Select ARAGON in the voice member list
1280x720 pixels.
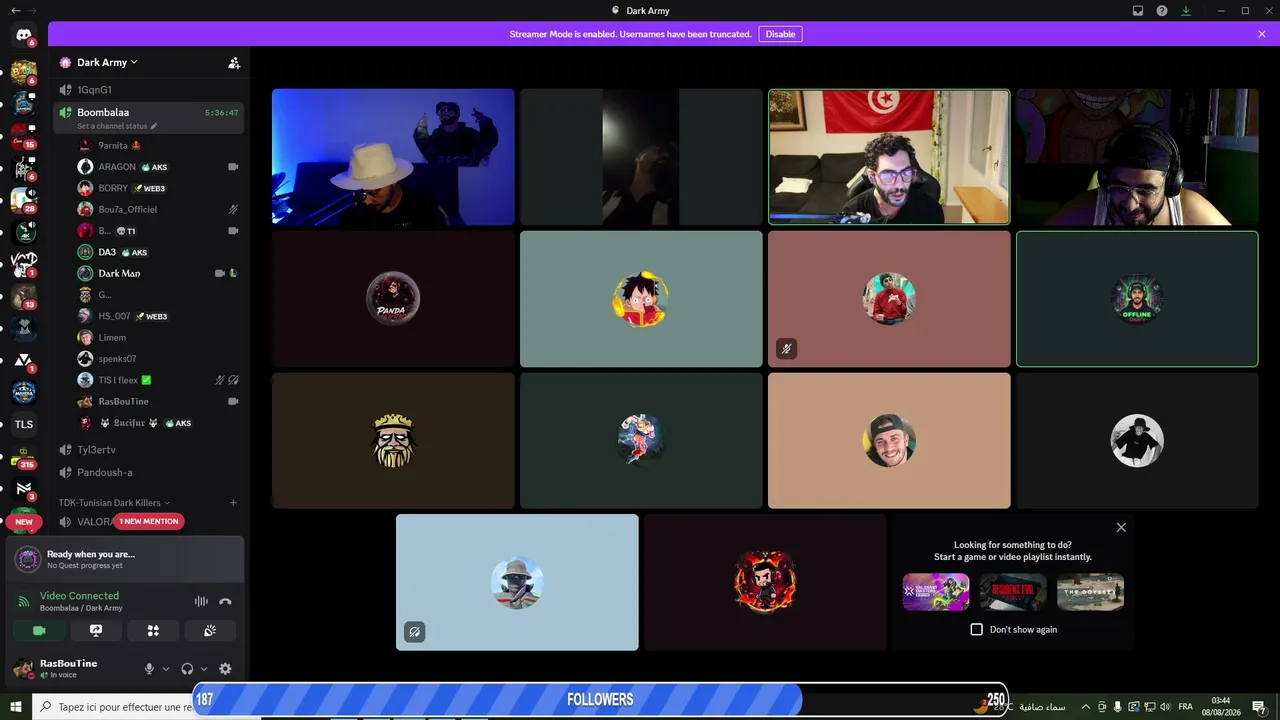tap(160, 167)
